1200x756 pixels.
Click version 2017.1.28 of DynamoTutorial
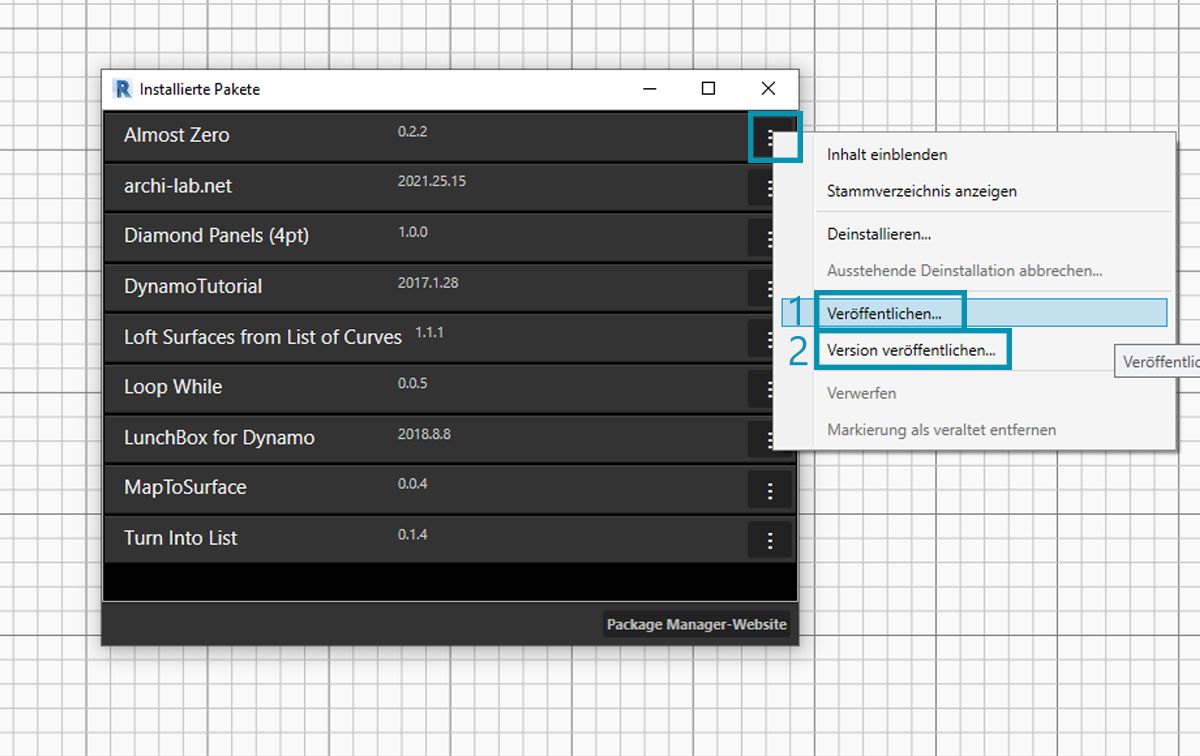coord(428,283)
